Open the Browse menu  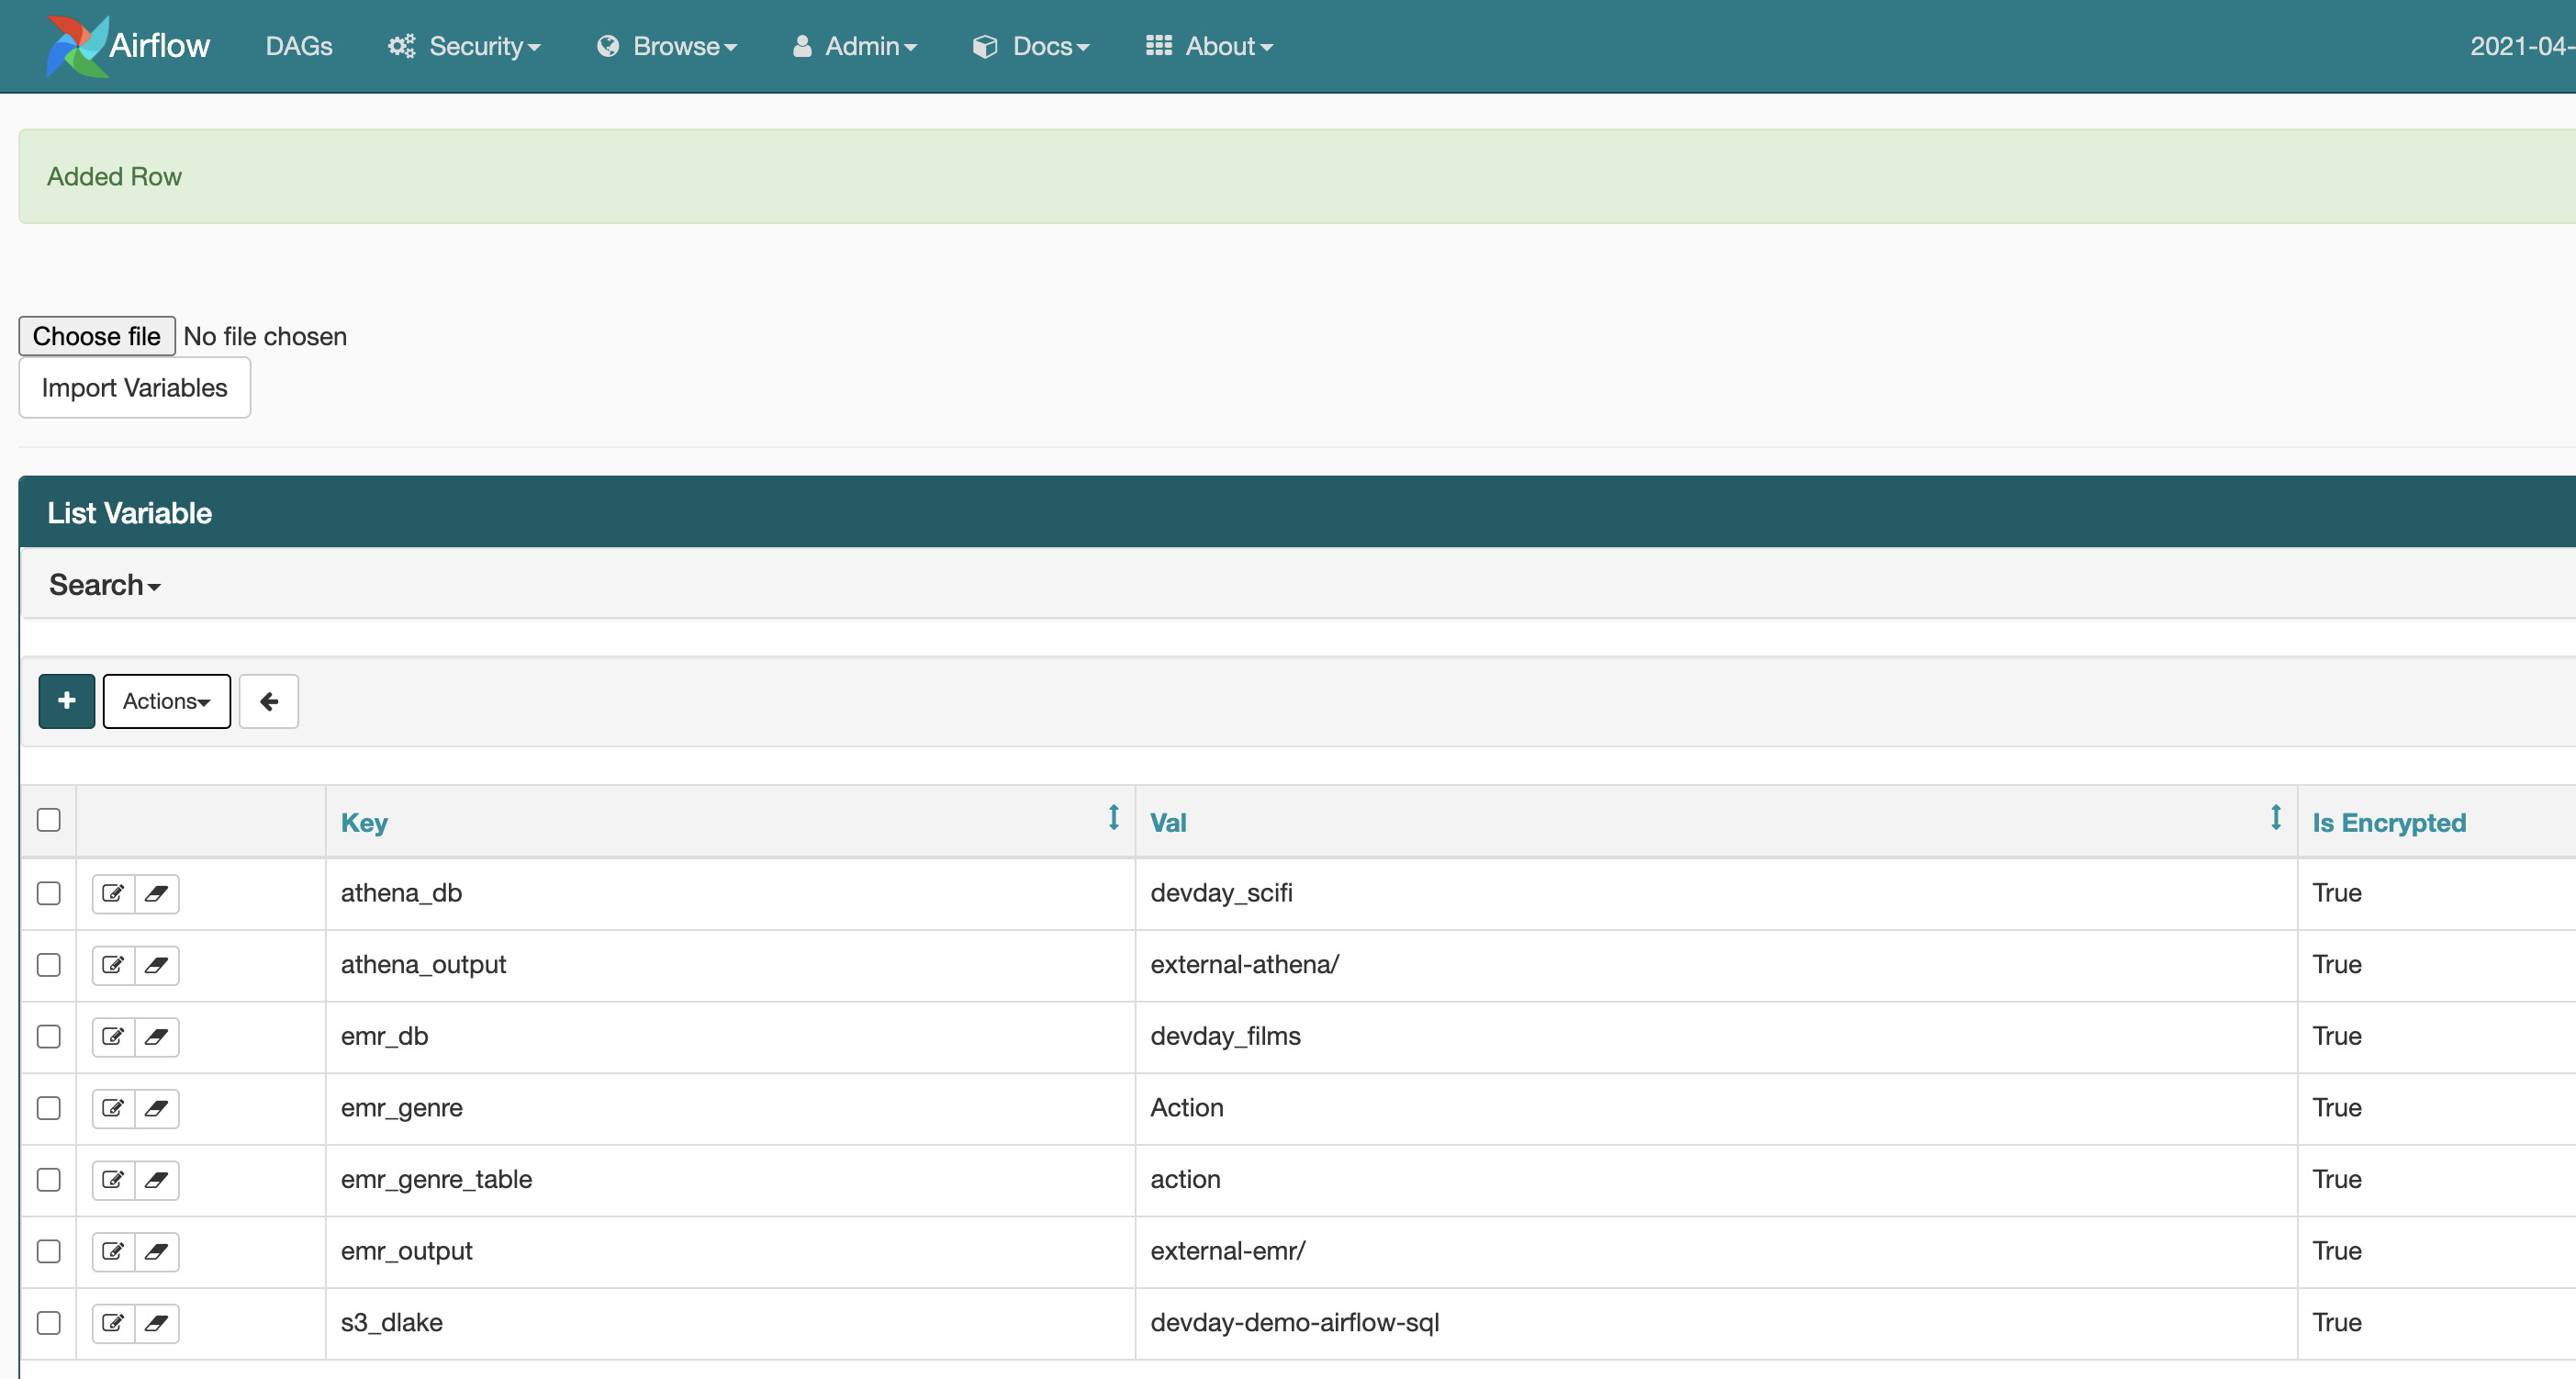click(x=667, y=46)
